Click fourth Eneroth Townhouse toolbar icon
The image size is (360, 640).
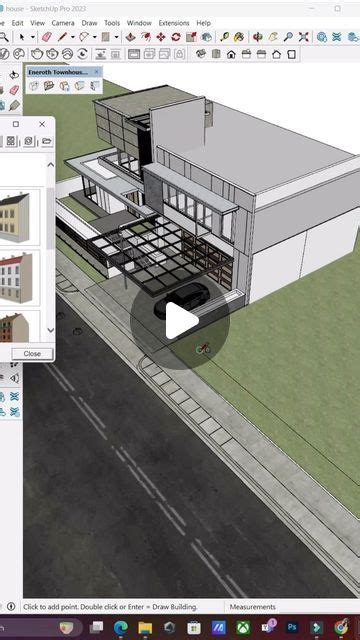[x=80, y=86]
